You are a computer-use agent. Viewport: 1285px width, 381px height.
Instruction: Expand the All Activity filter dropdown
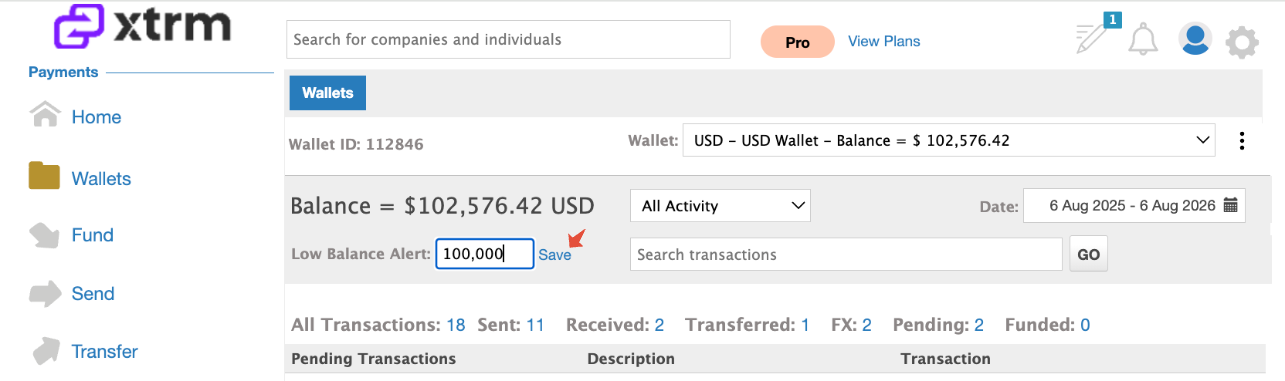721,206
